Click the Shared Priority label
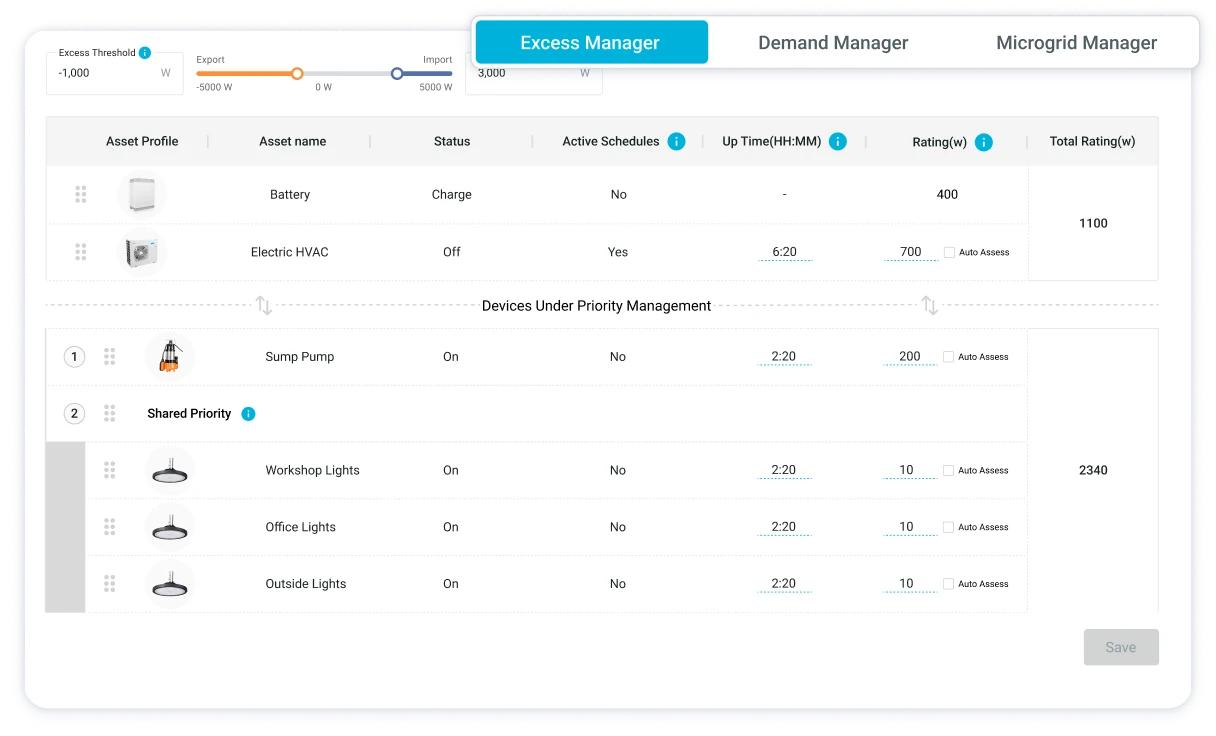The height and width of the screenshot is (736, 1216). 189,414
